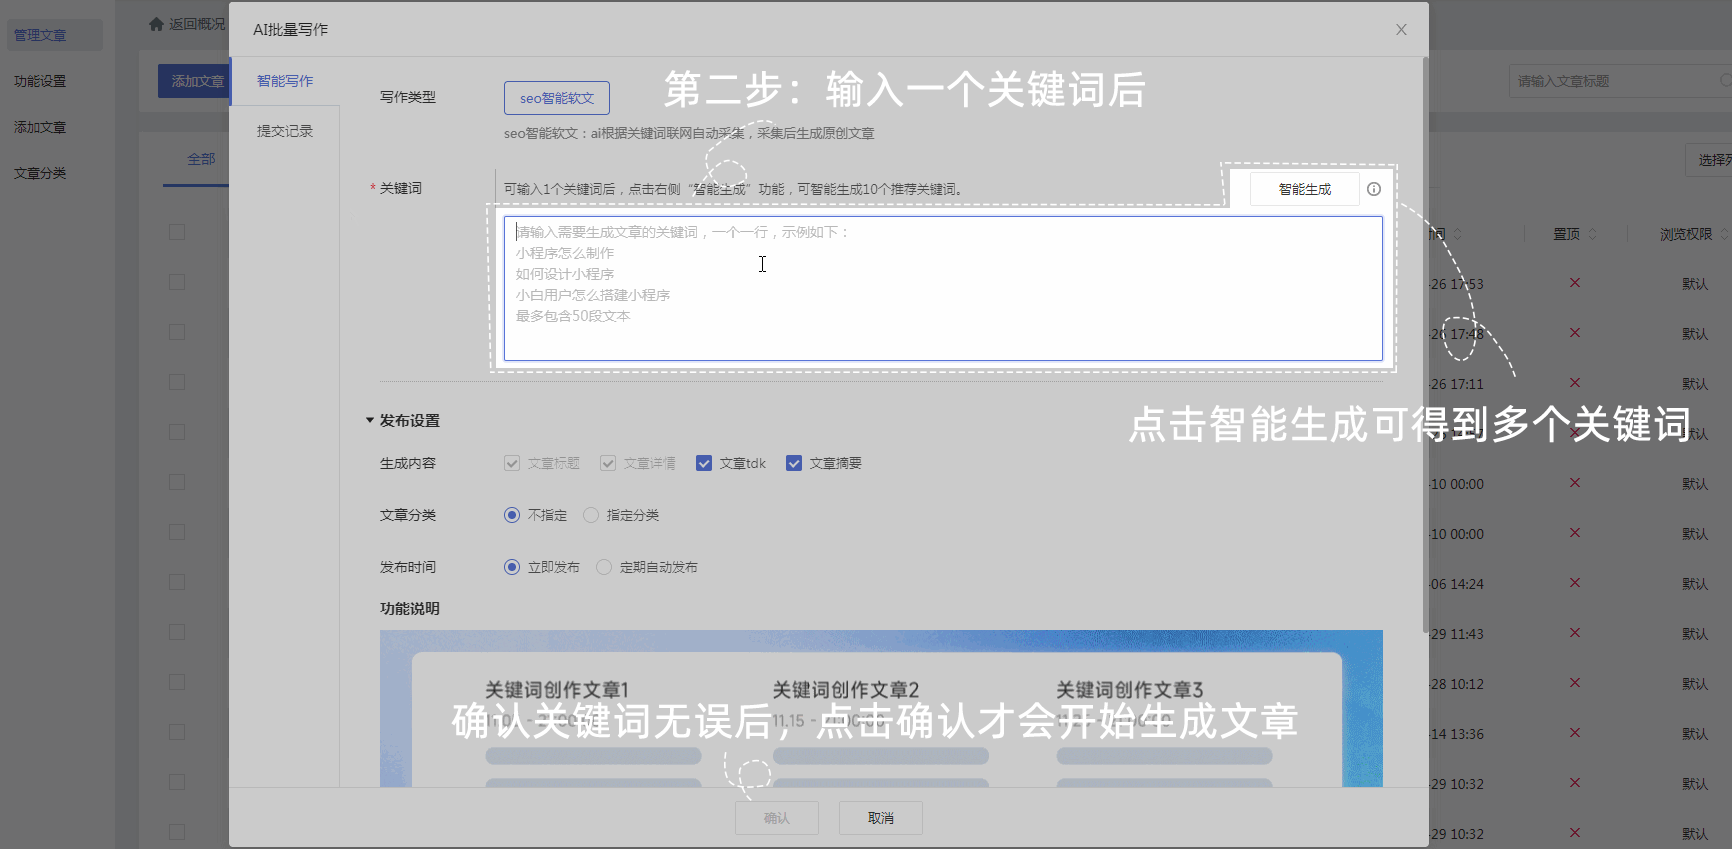Select the 不指定 category radio

point(512,515)
